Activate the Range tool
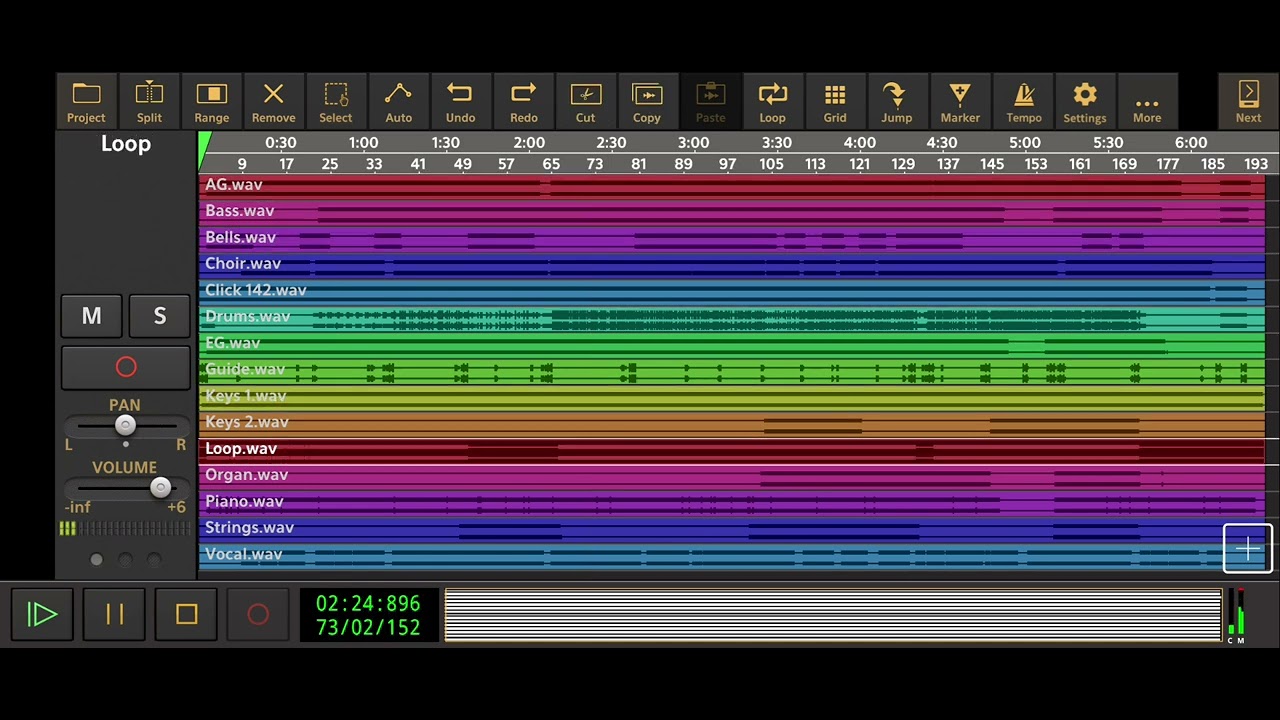 pyautogui.click(x=211, y=102)
